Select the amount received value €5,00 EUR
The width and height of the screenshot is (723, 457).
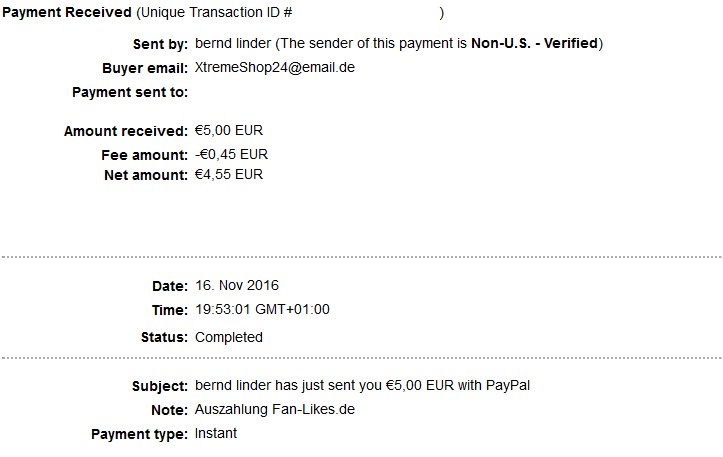click(229, 131)
